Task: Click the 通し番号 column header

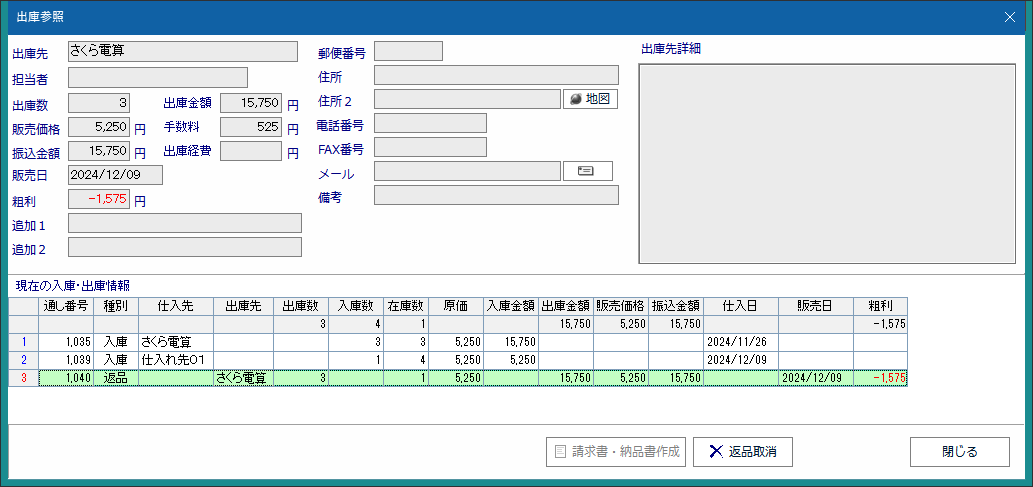Action: 66,306
